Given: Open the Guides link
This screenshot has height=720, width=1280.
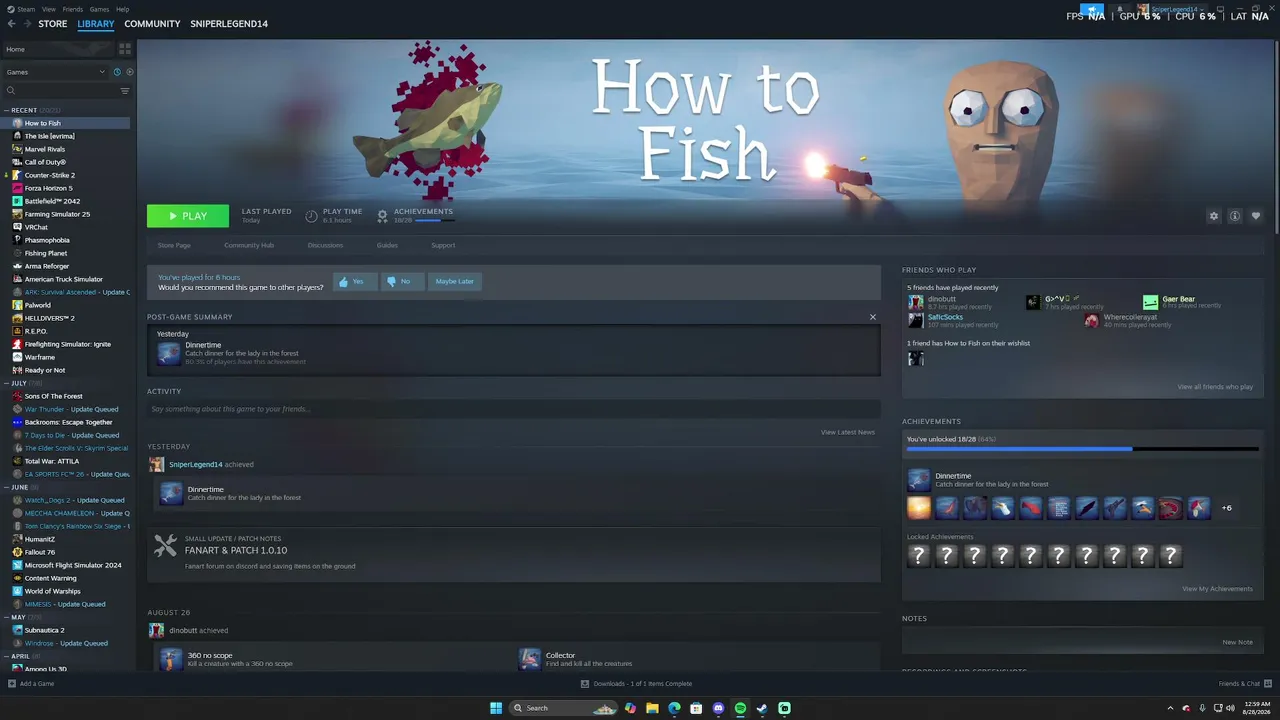Looking at the screenshot, I should click(387, 245).
